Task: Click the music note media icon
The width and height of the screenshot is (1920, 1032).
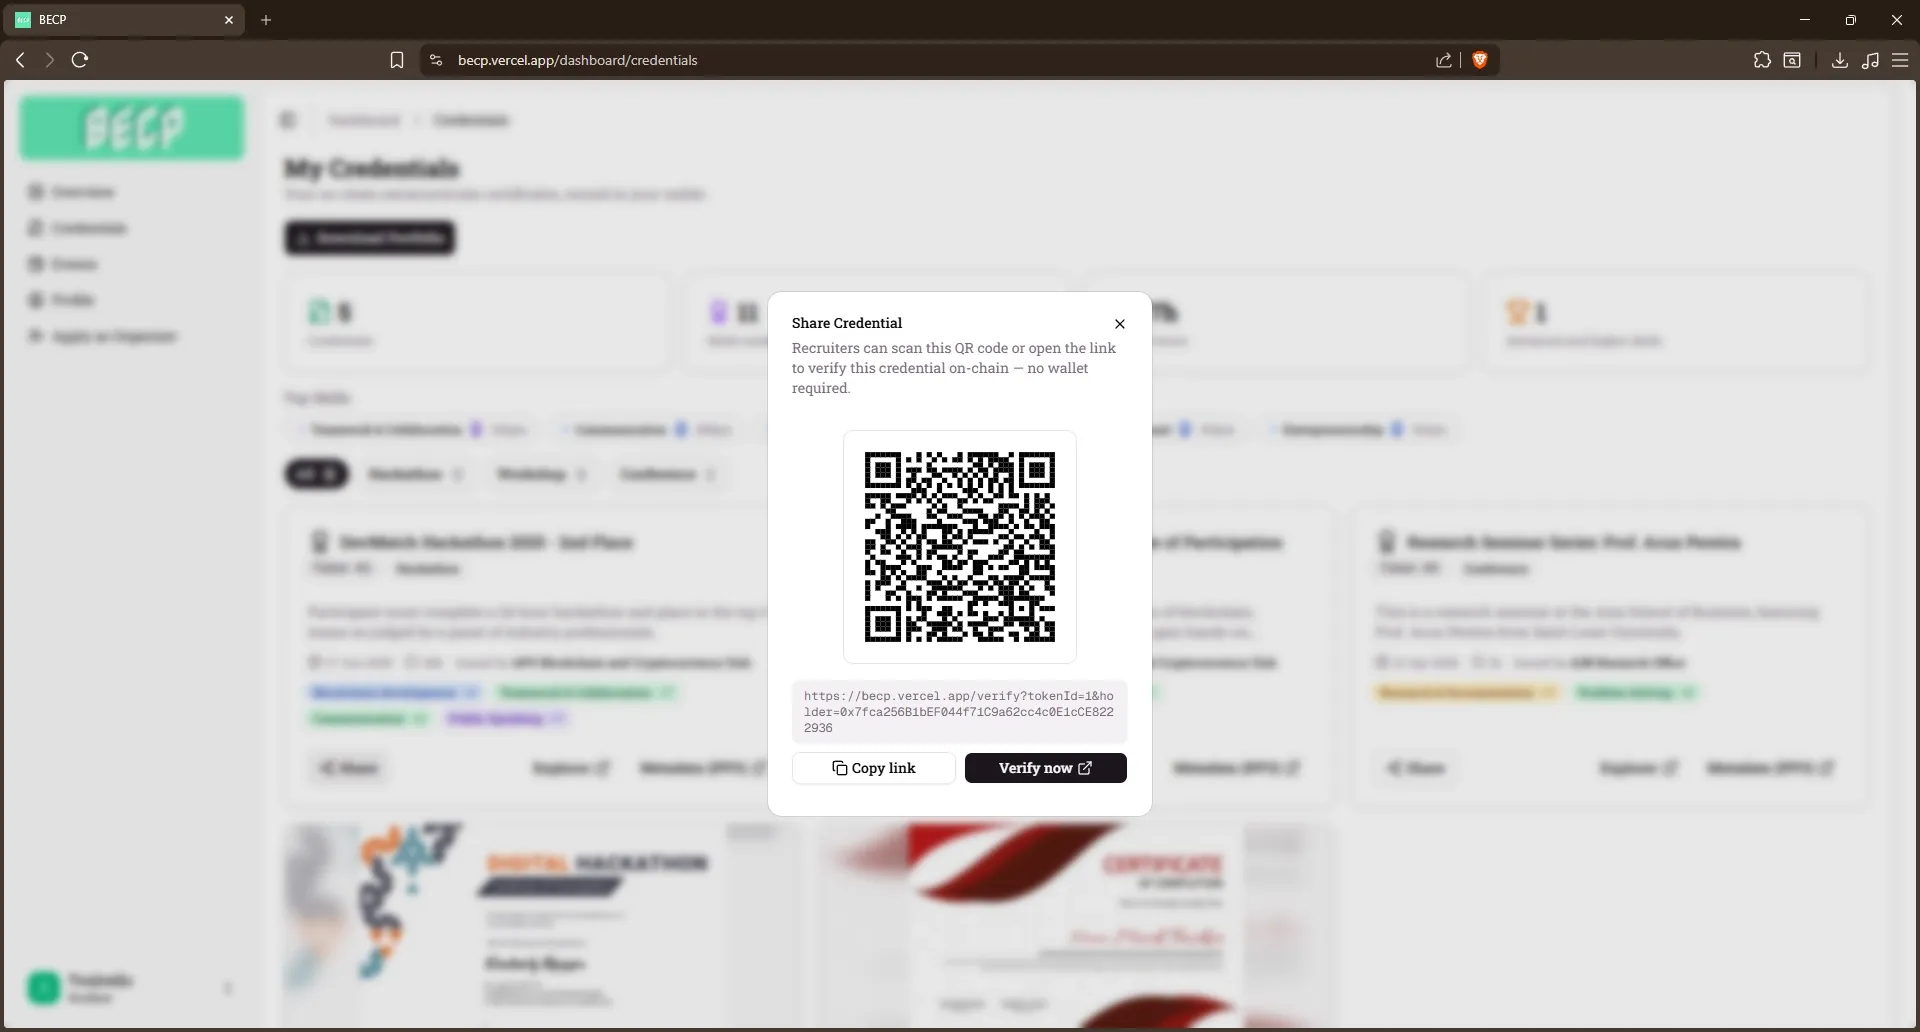Action: (x=1870, y=60)
